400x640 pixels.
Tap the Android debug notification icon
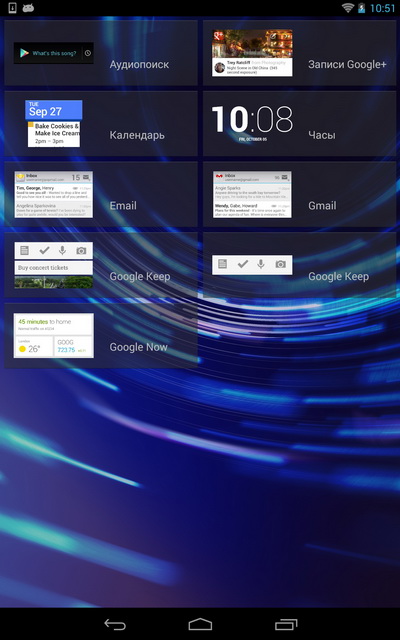tap(28, 8)
